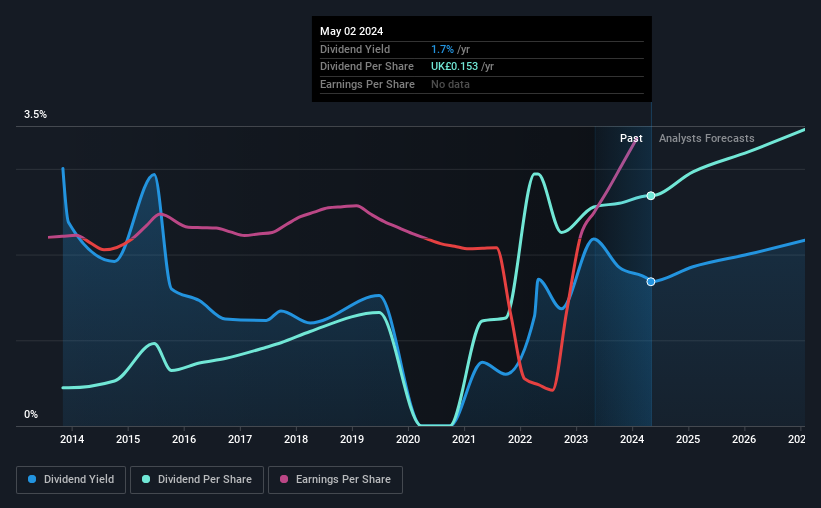The height and width of the screenshot is (508, 821).
Task: Click the blue Dividend Yield legend dot
Action: 32,479
